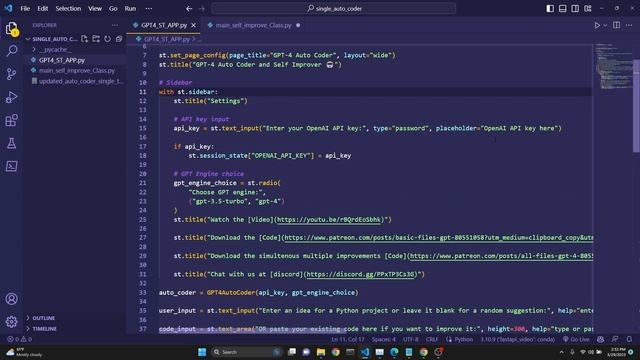Close the GPT4_ST_APP.py tab

point(193,25)
